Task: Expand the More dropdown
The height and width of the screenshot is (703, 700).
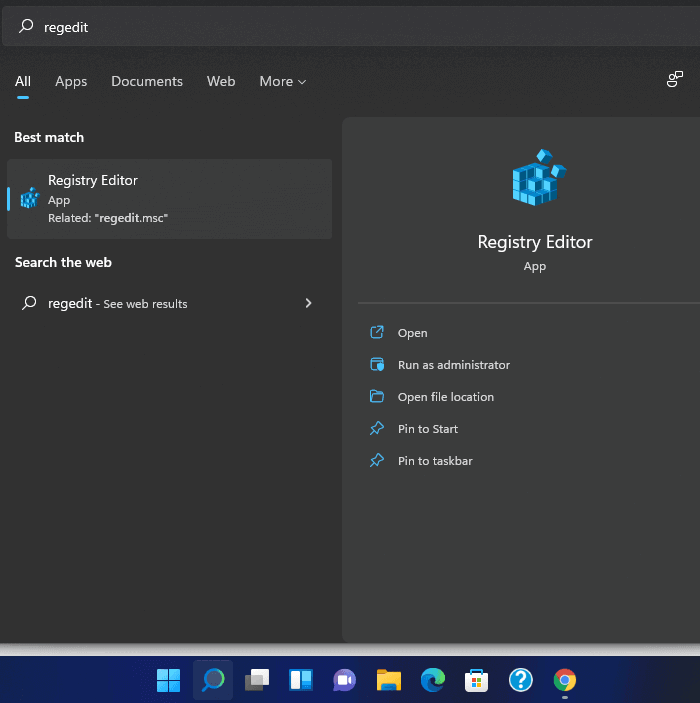Action: click(283, 81)
